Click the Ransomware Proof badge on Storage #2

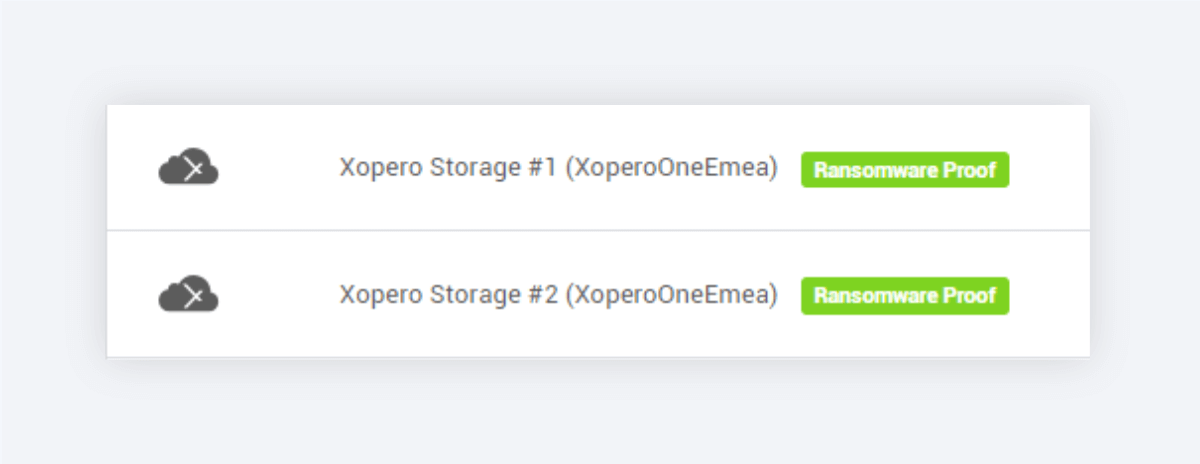pos(904,296)
